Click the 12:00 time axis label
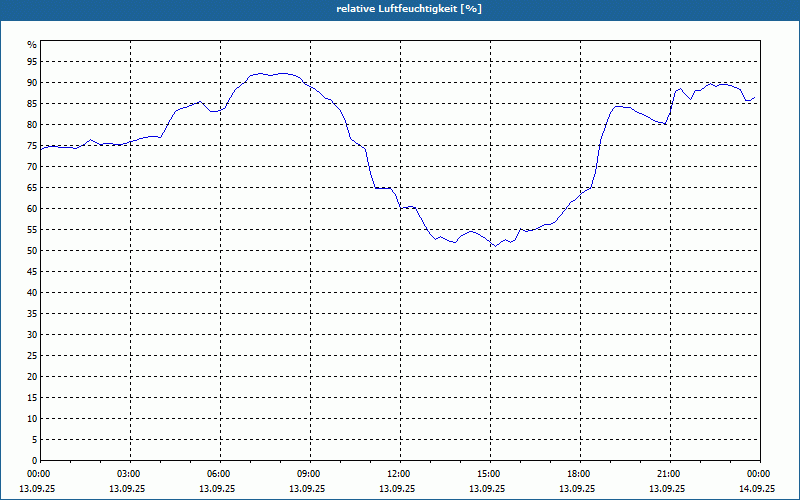 [x=401, y=474]
